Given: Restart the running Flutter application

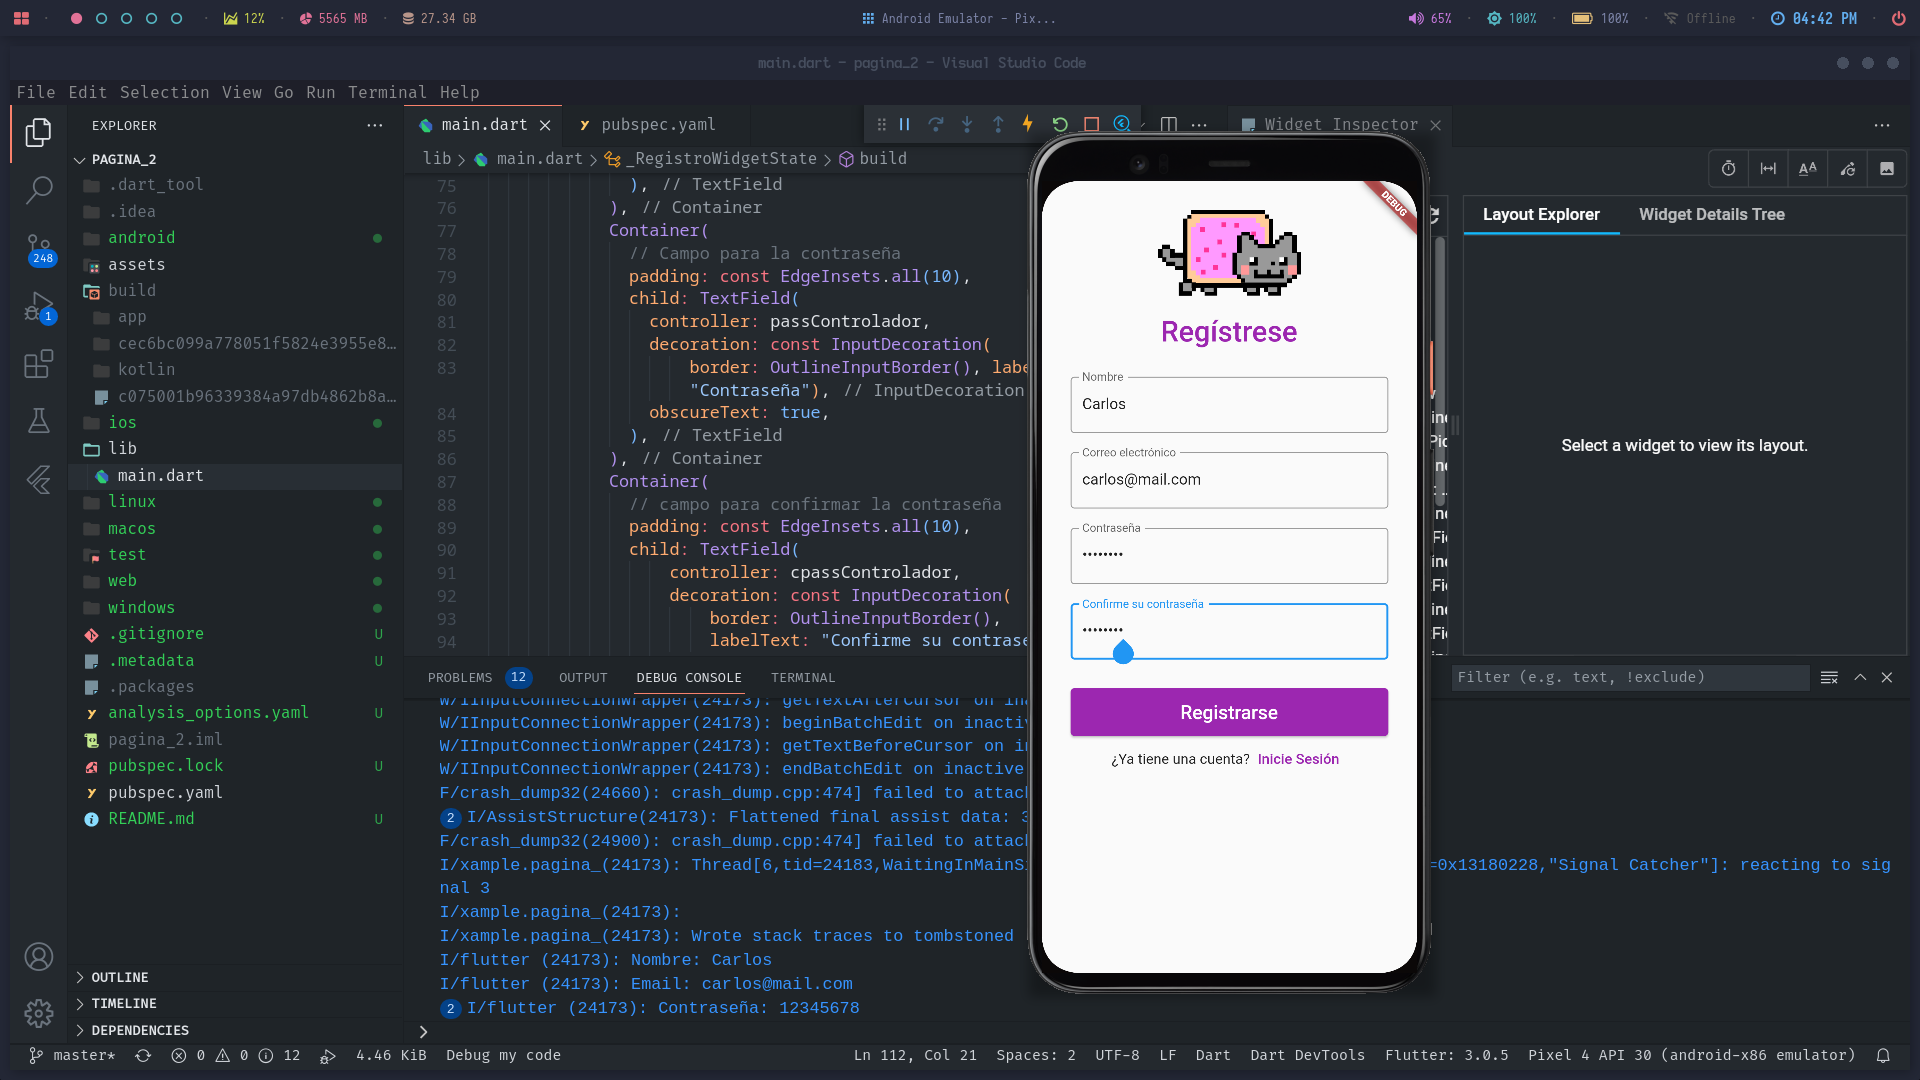Looking at the screenshot, I should pyautogui.click(x=1060, y=123).
